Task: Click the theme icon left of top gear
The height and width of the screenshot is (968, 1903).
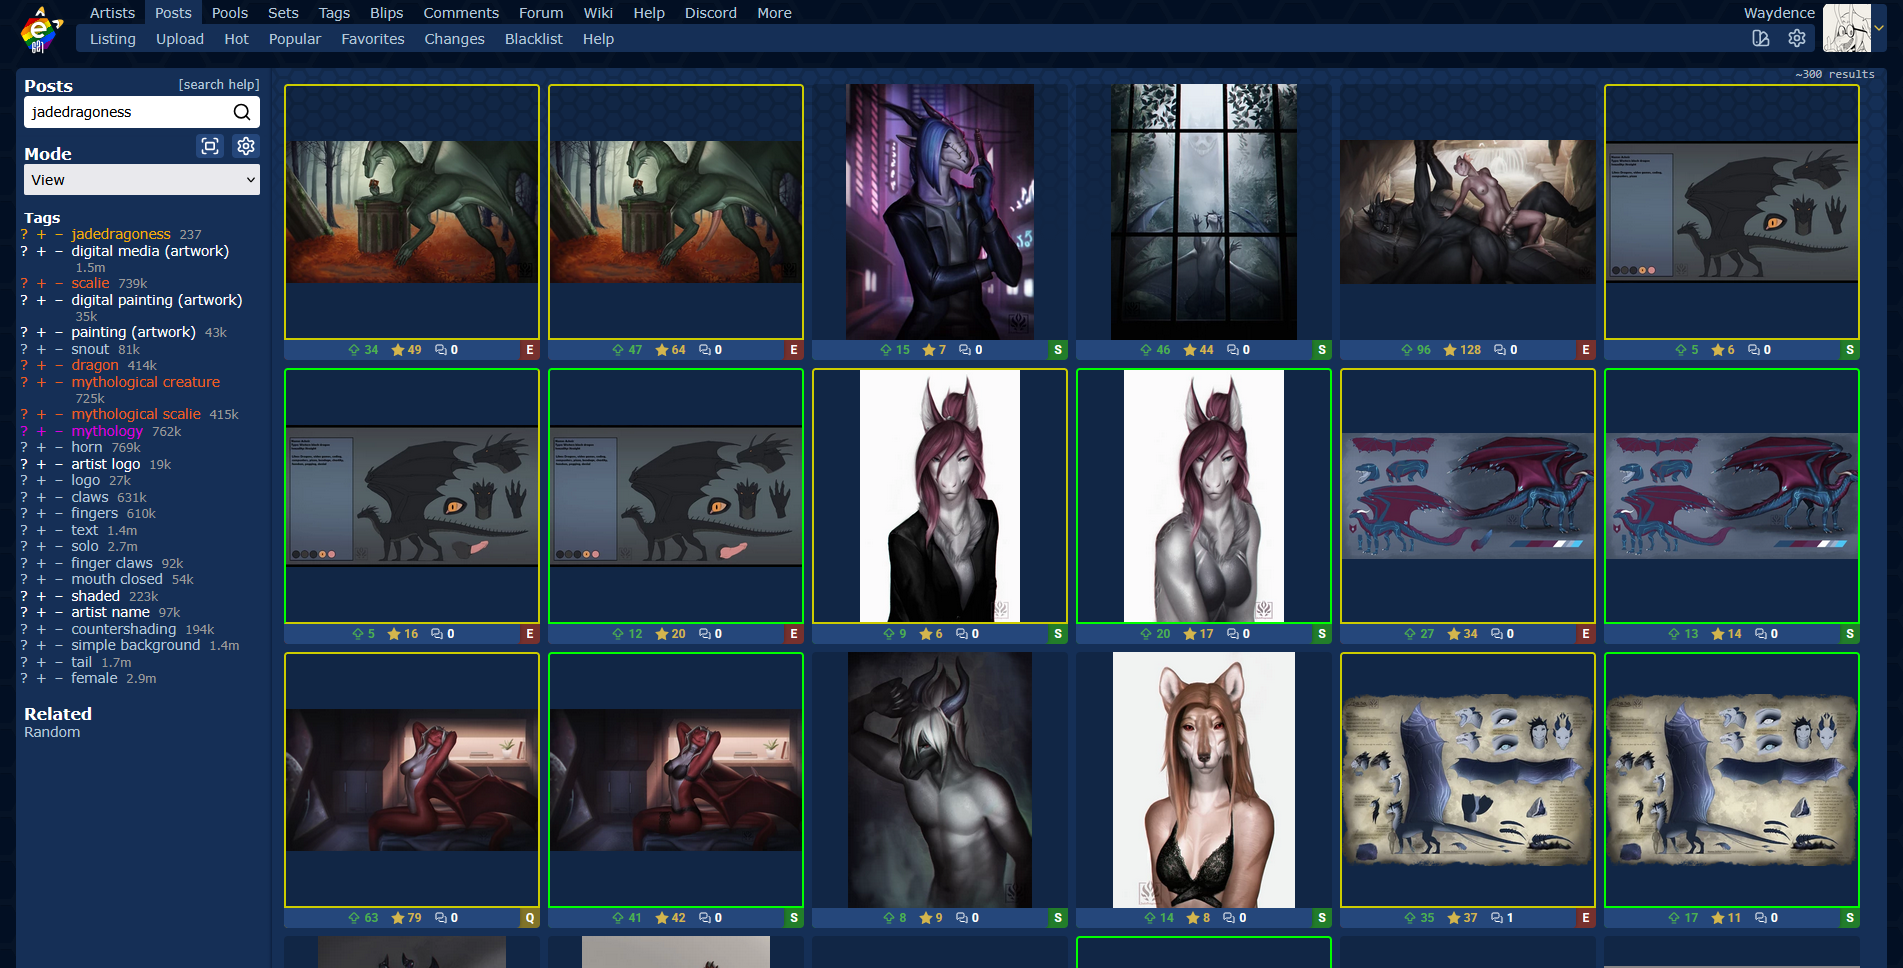Action: [x=1761, y=38]
